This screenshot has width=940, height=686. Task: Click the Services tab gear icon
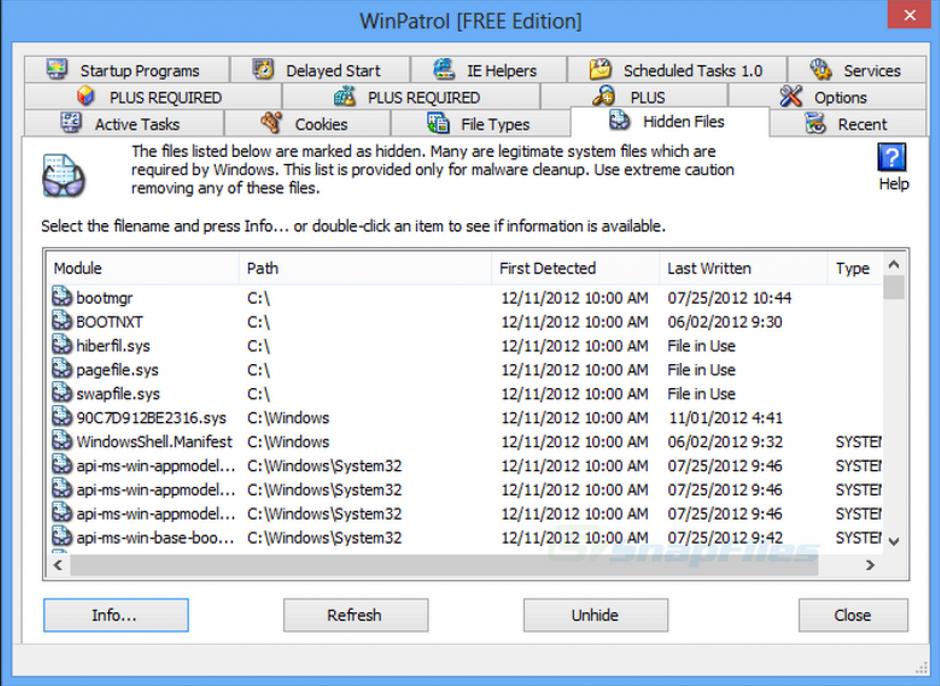(x=821, y=70)
